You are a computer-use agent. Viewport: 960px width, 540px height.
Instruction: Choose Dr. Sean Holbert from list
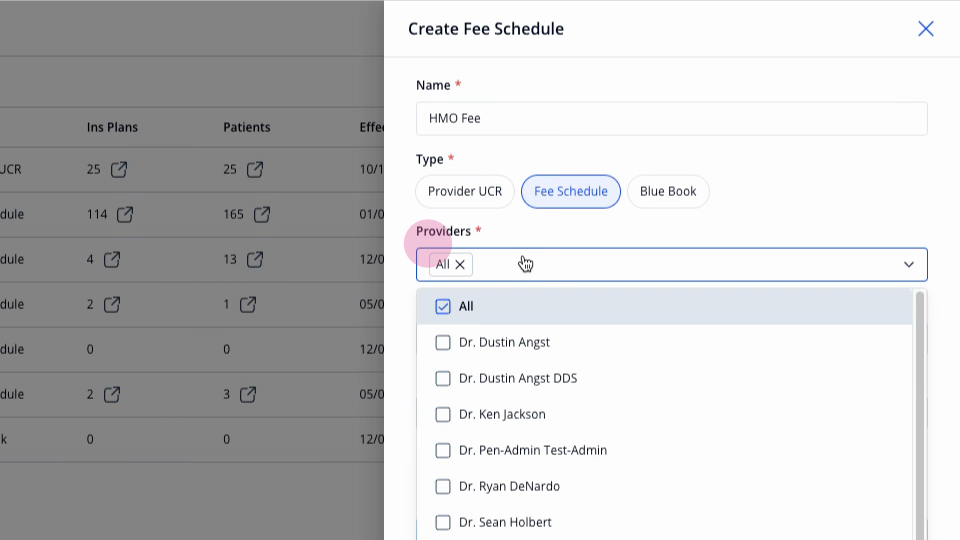pyautogui.click(x=664, y=522)
